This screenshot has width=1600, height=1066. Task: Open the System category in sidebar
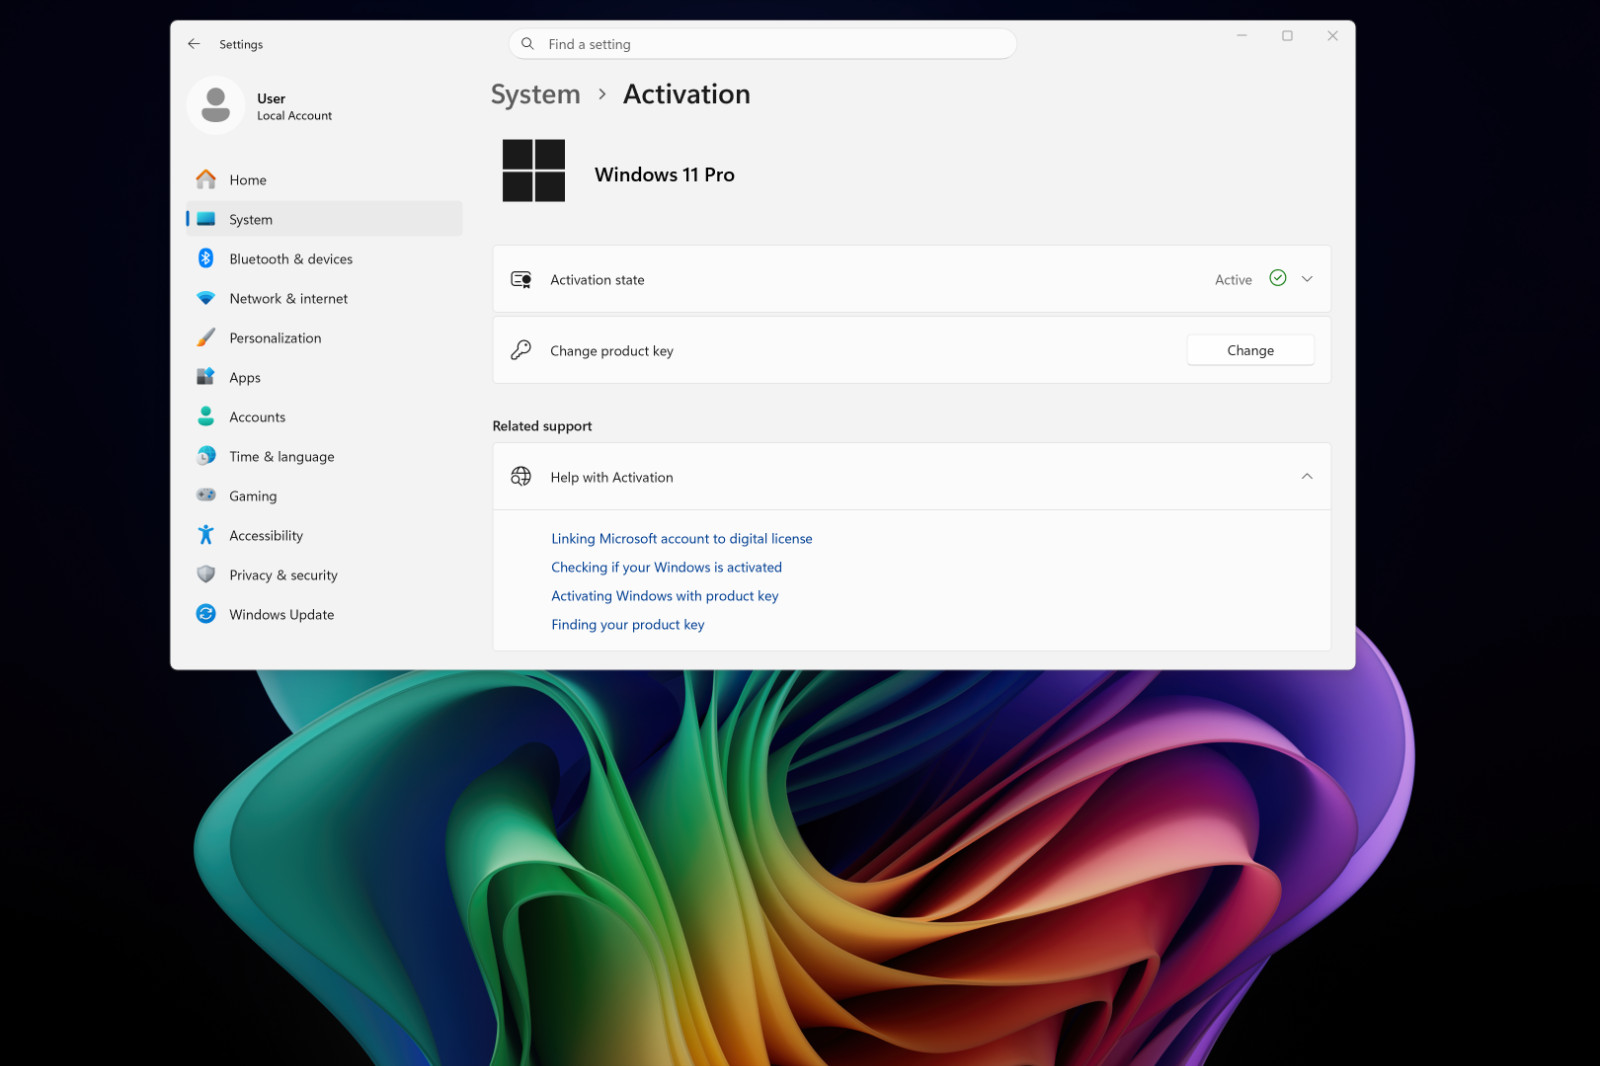(324, 219)
